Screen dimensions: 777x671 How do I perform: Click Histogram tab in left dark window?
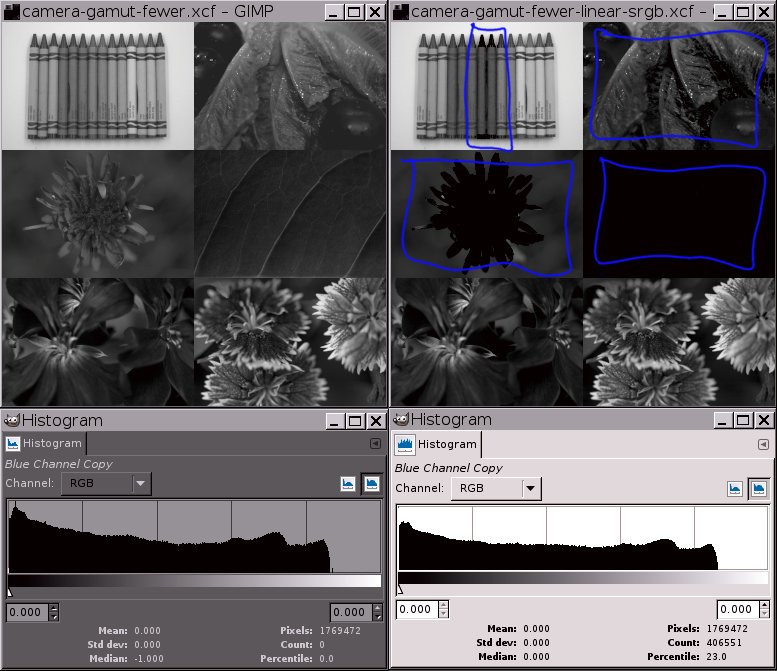(44, 443)
